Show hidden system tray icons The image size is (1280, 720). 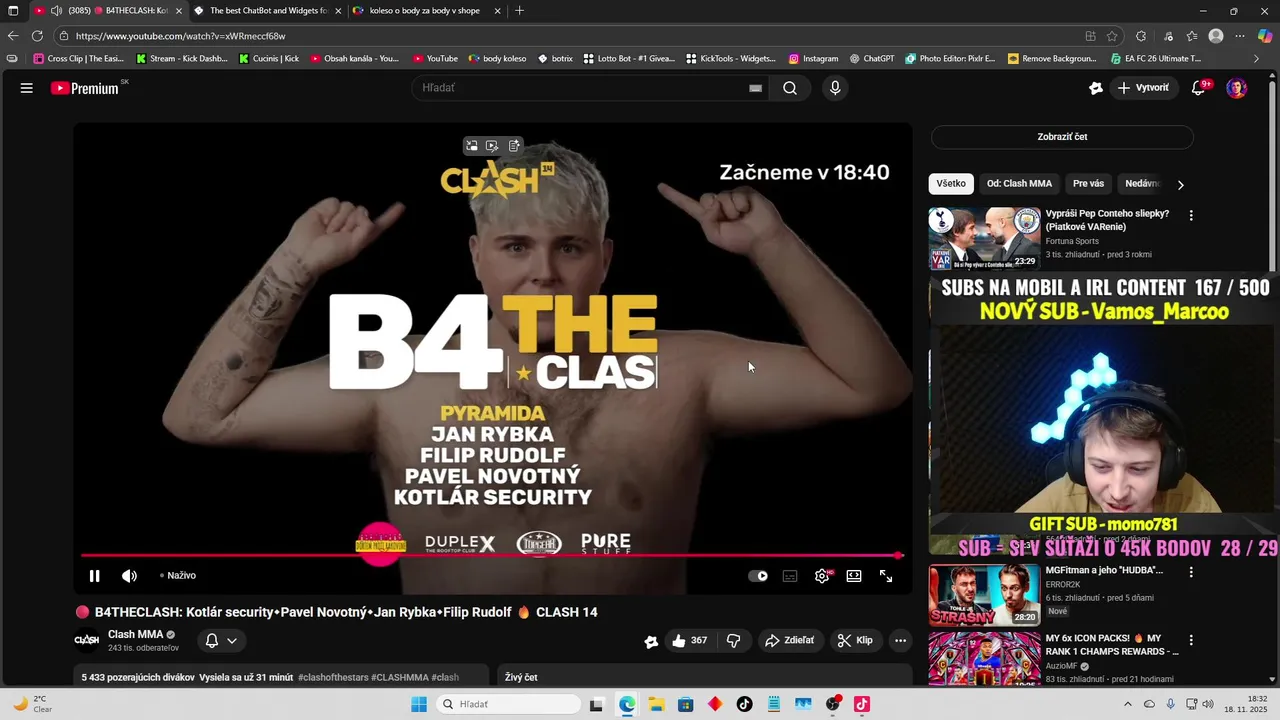tap(1128, 704)
